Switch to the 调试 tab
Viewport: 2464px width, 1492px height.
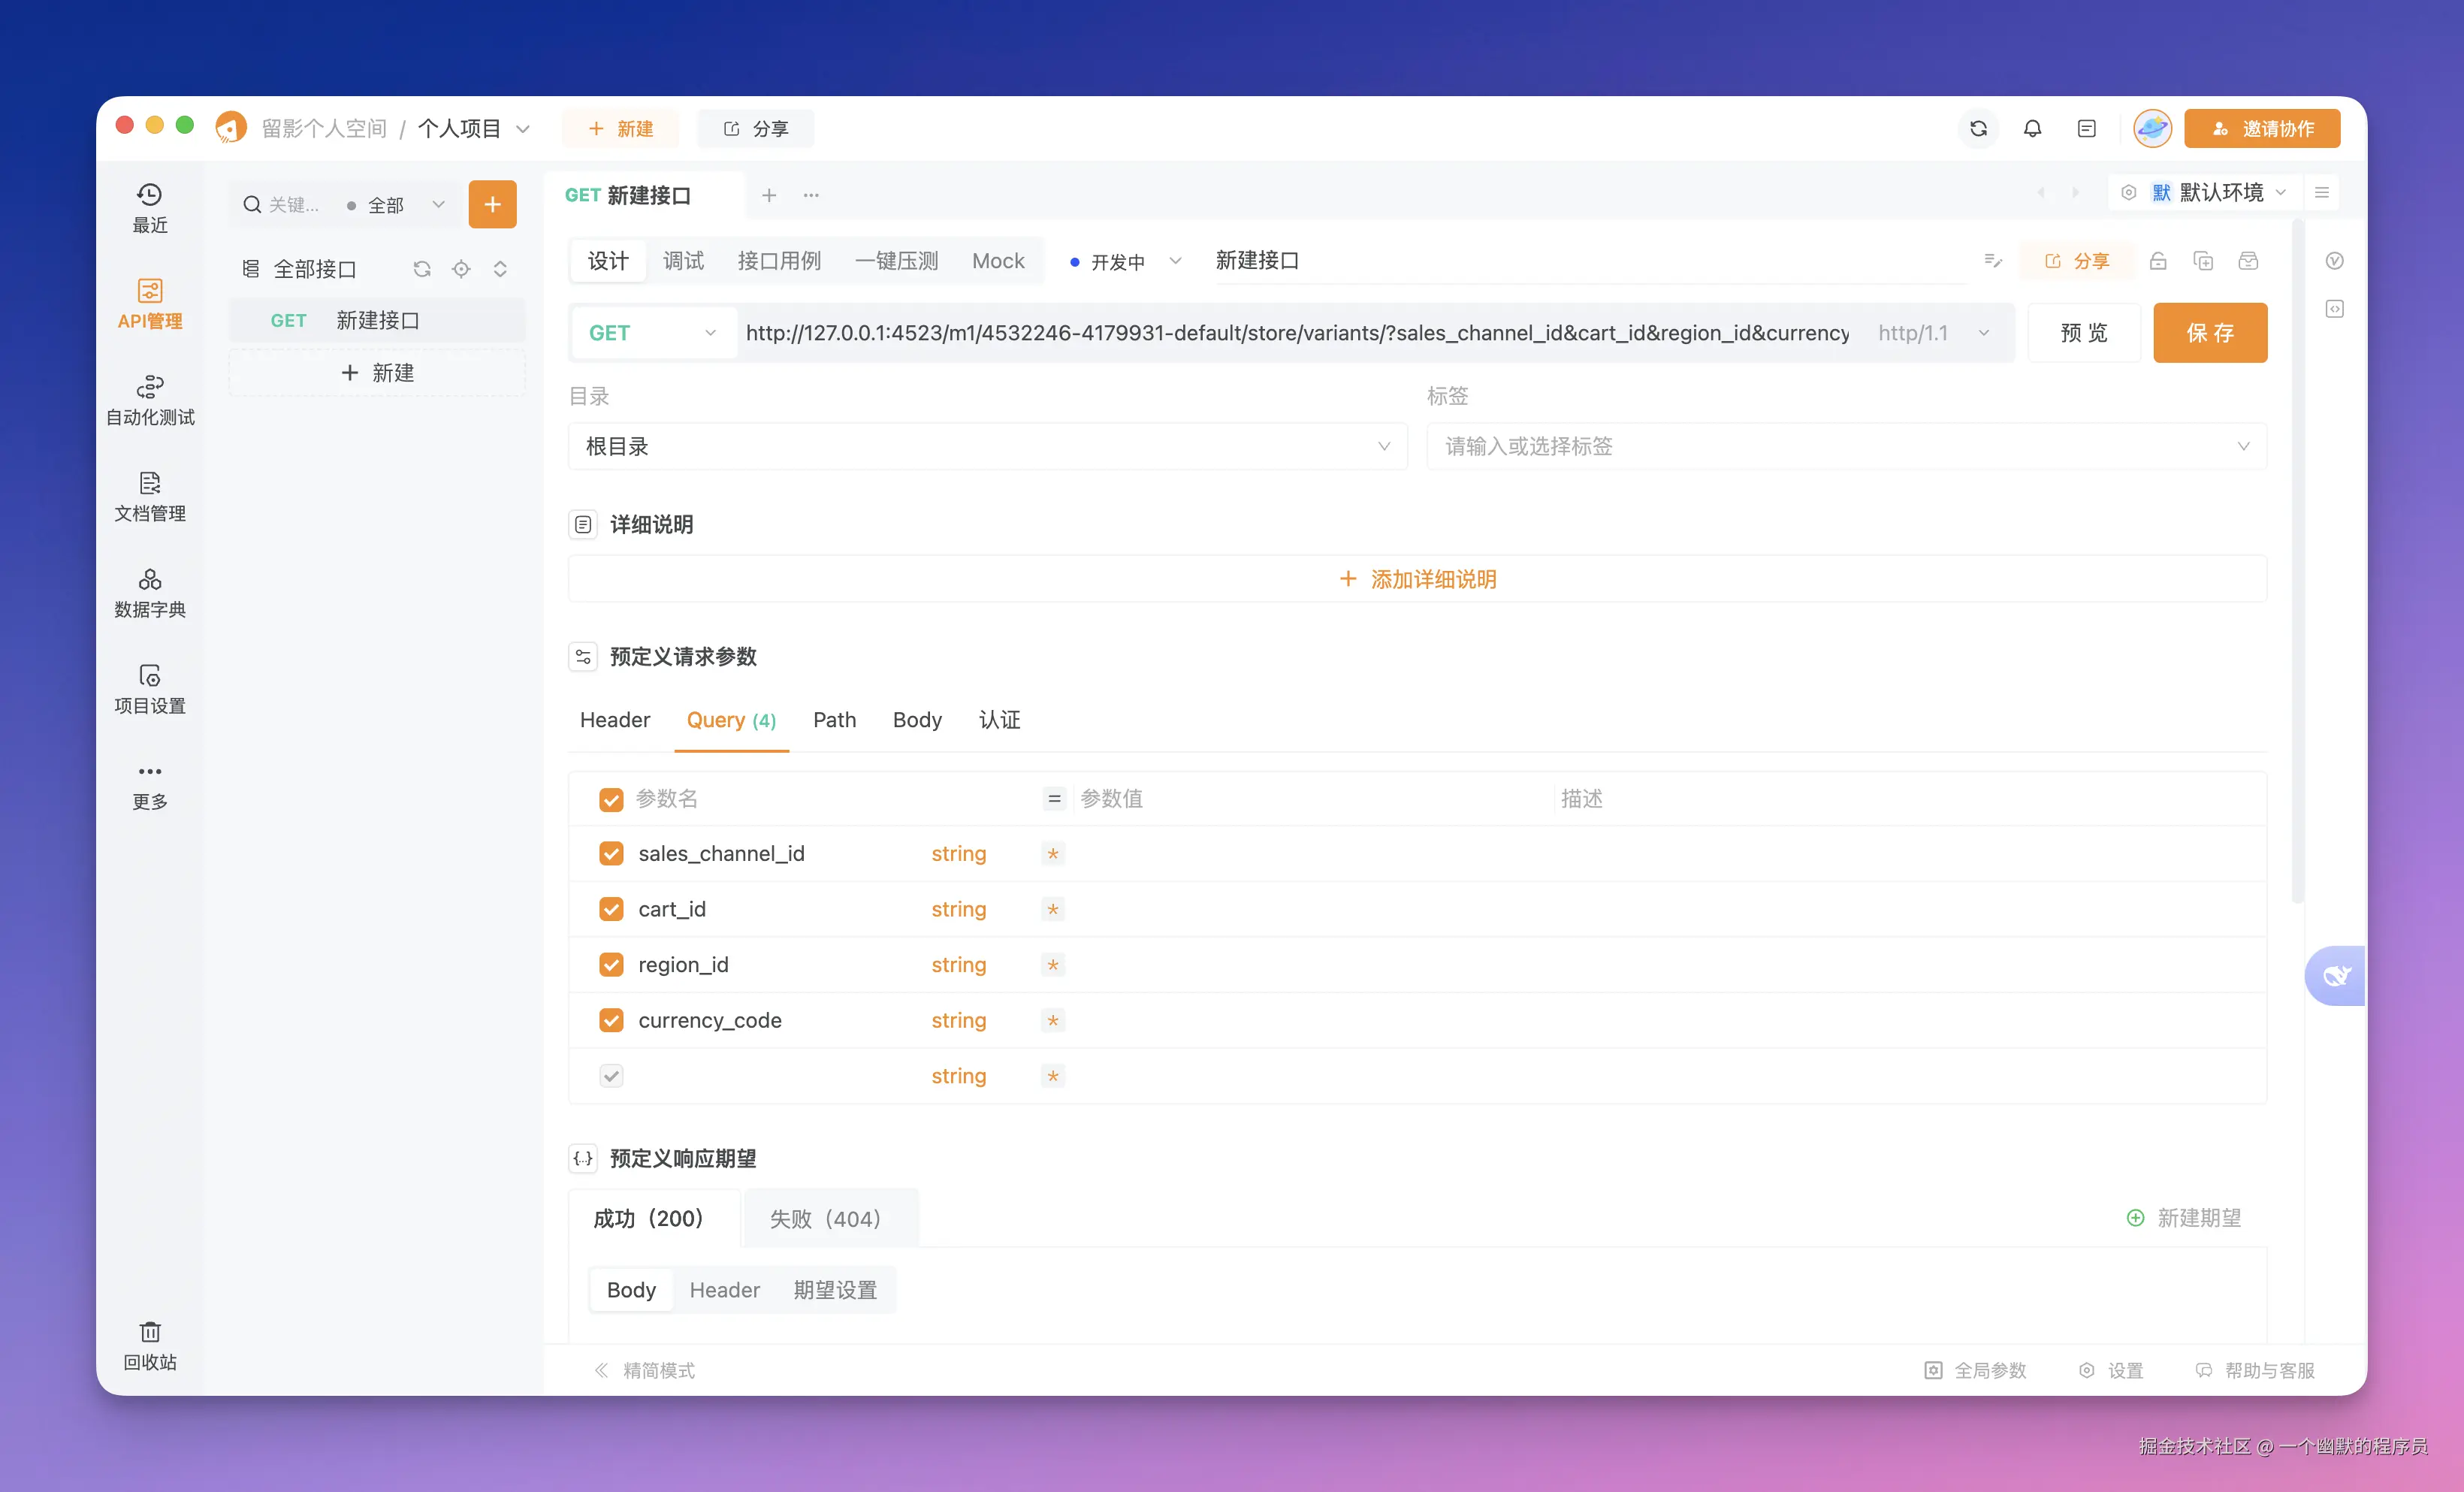point(683,261)
